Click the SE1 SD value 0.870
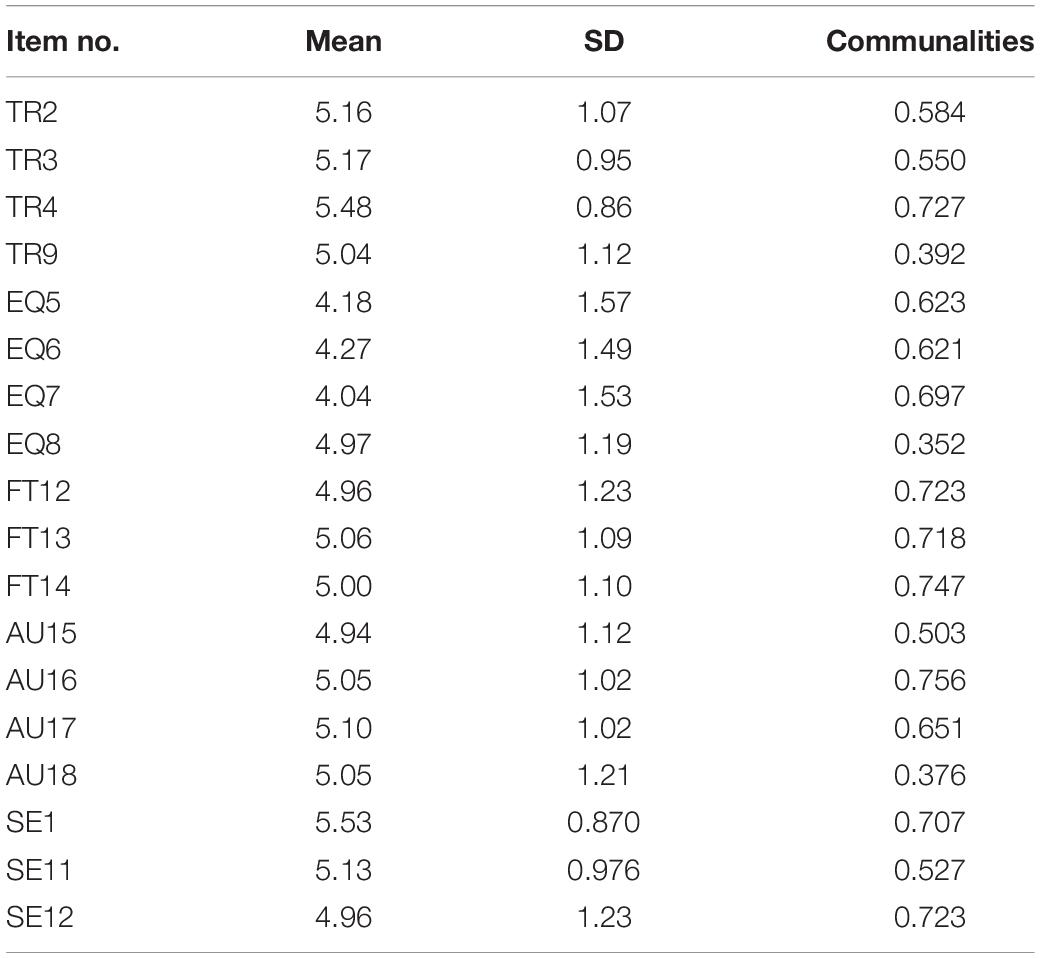This screenshot has height=958, width=1040. [604, 823]
